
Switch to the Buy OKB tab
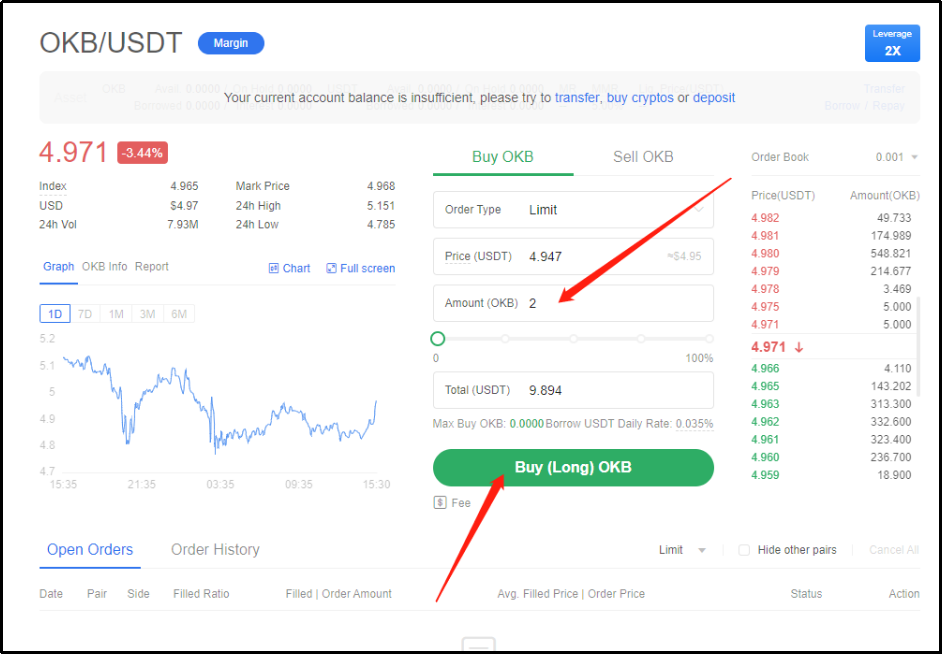[x=503, y=157]
